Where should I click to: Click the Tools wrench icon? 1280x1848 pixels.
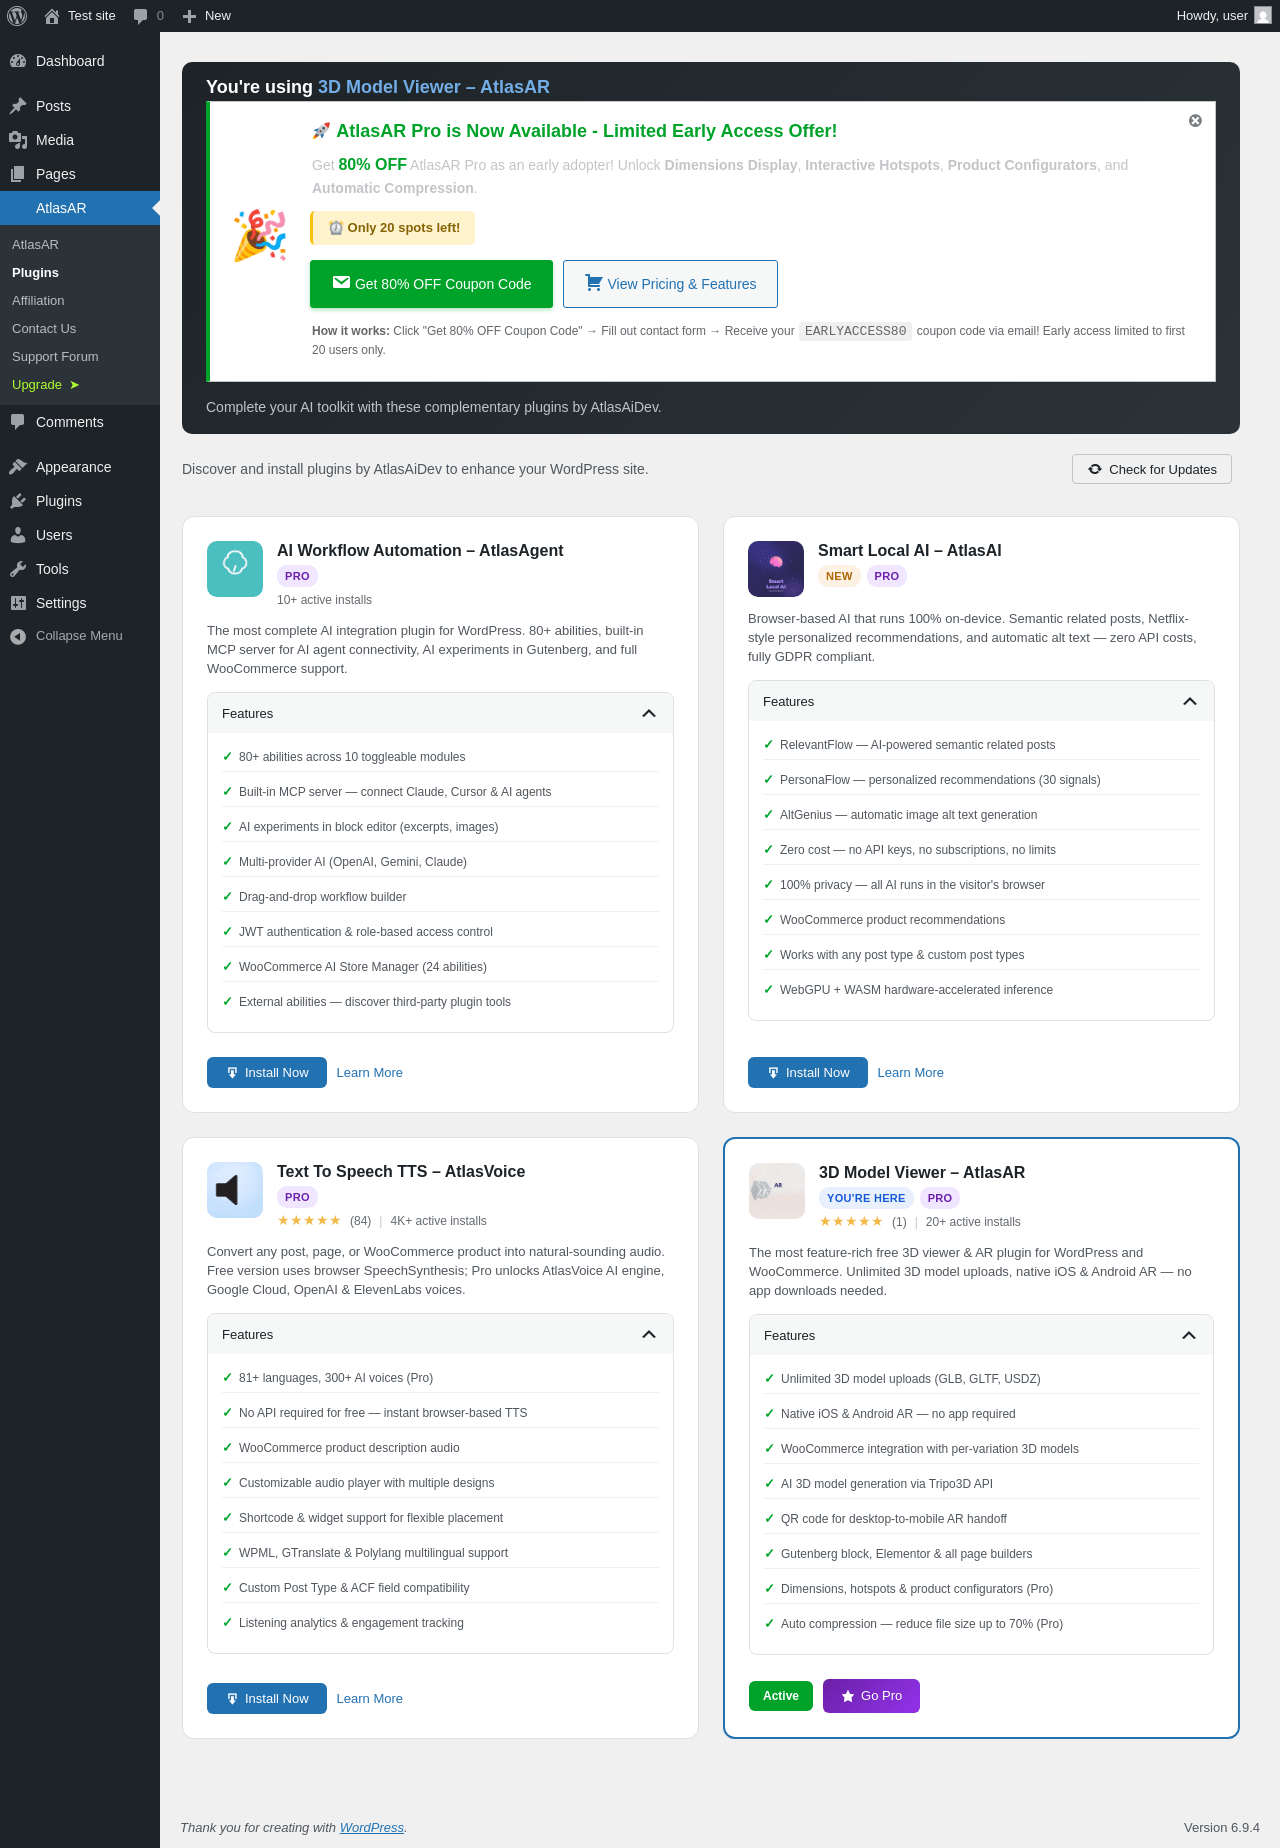pyautogui.click(x=18, y=569)
